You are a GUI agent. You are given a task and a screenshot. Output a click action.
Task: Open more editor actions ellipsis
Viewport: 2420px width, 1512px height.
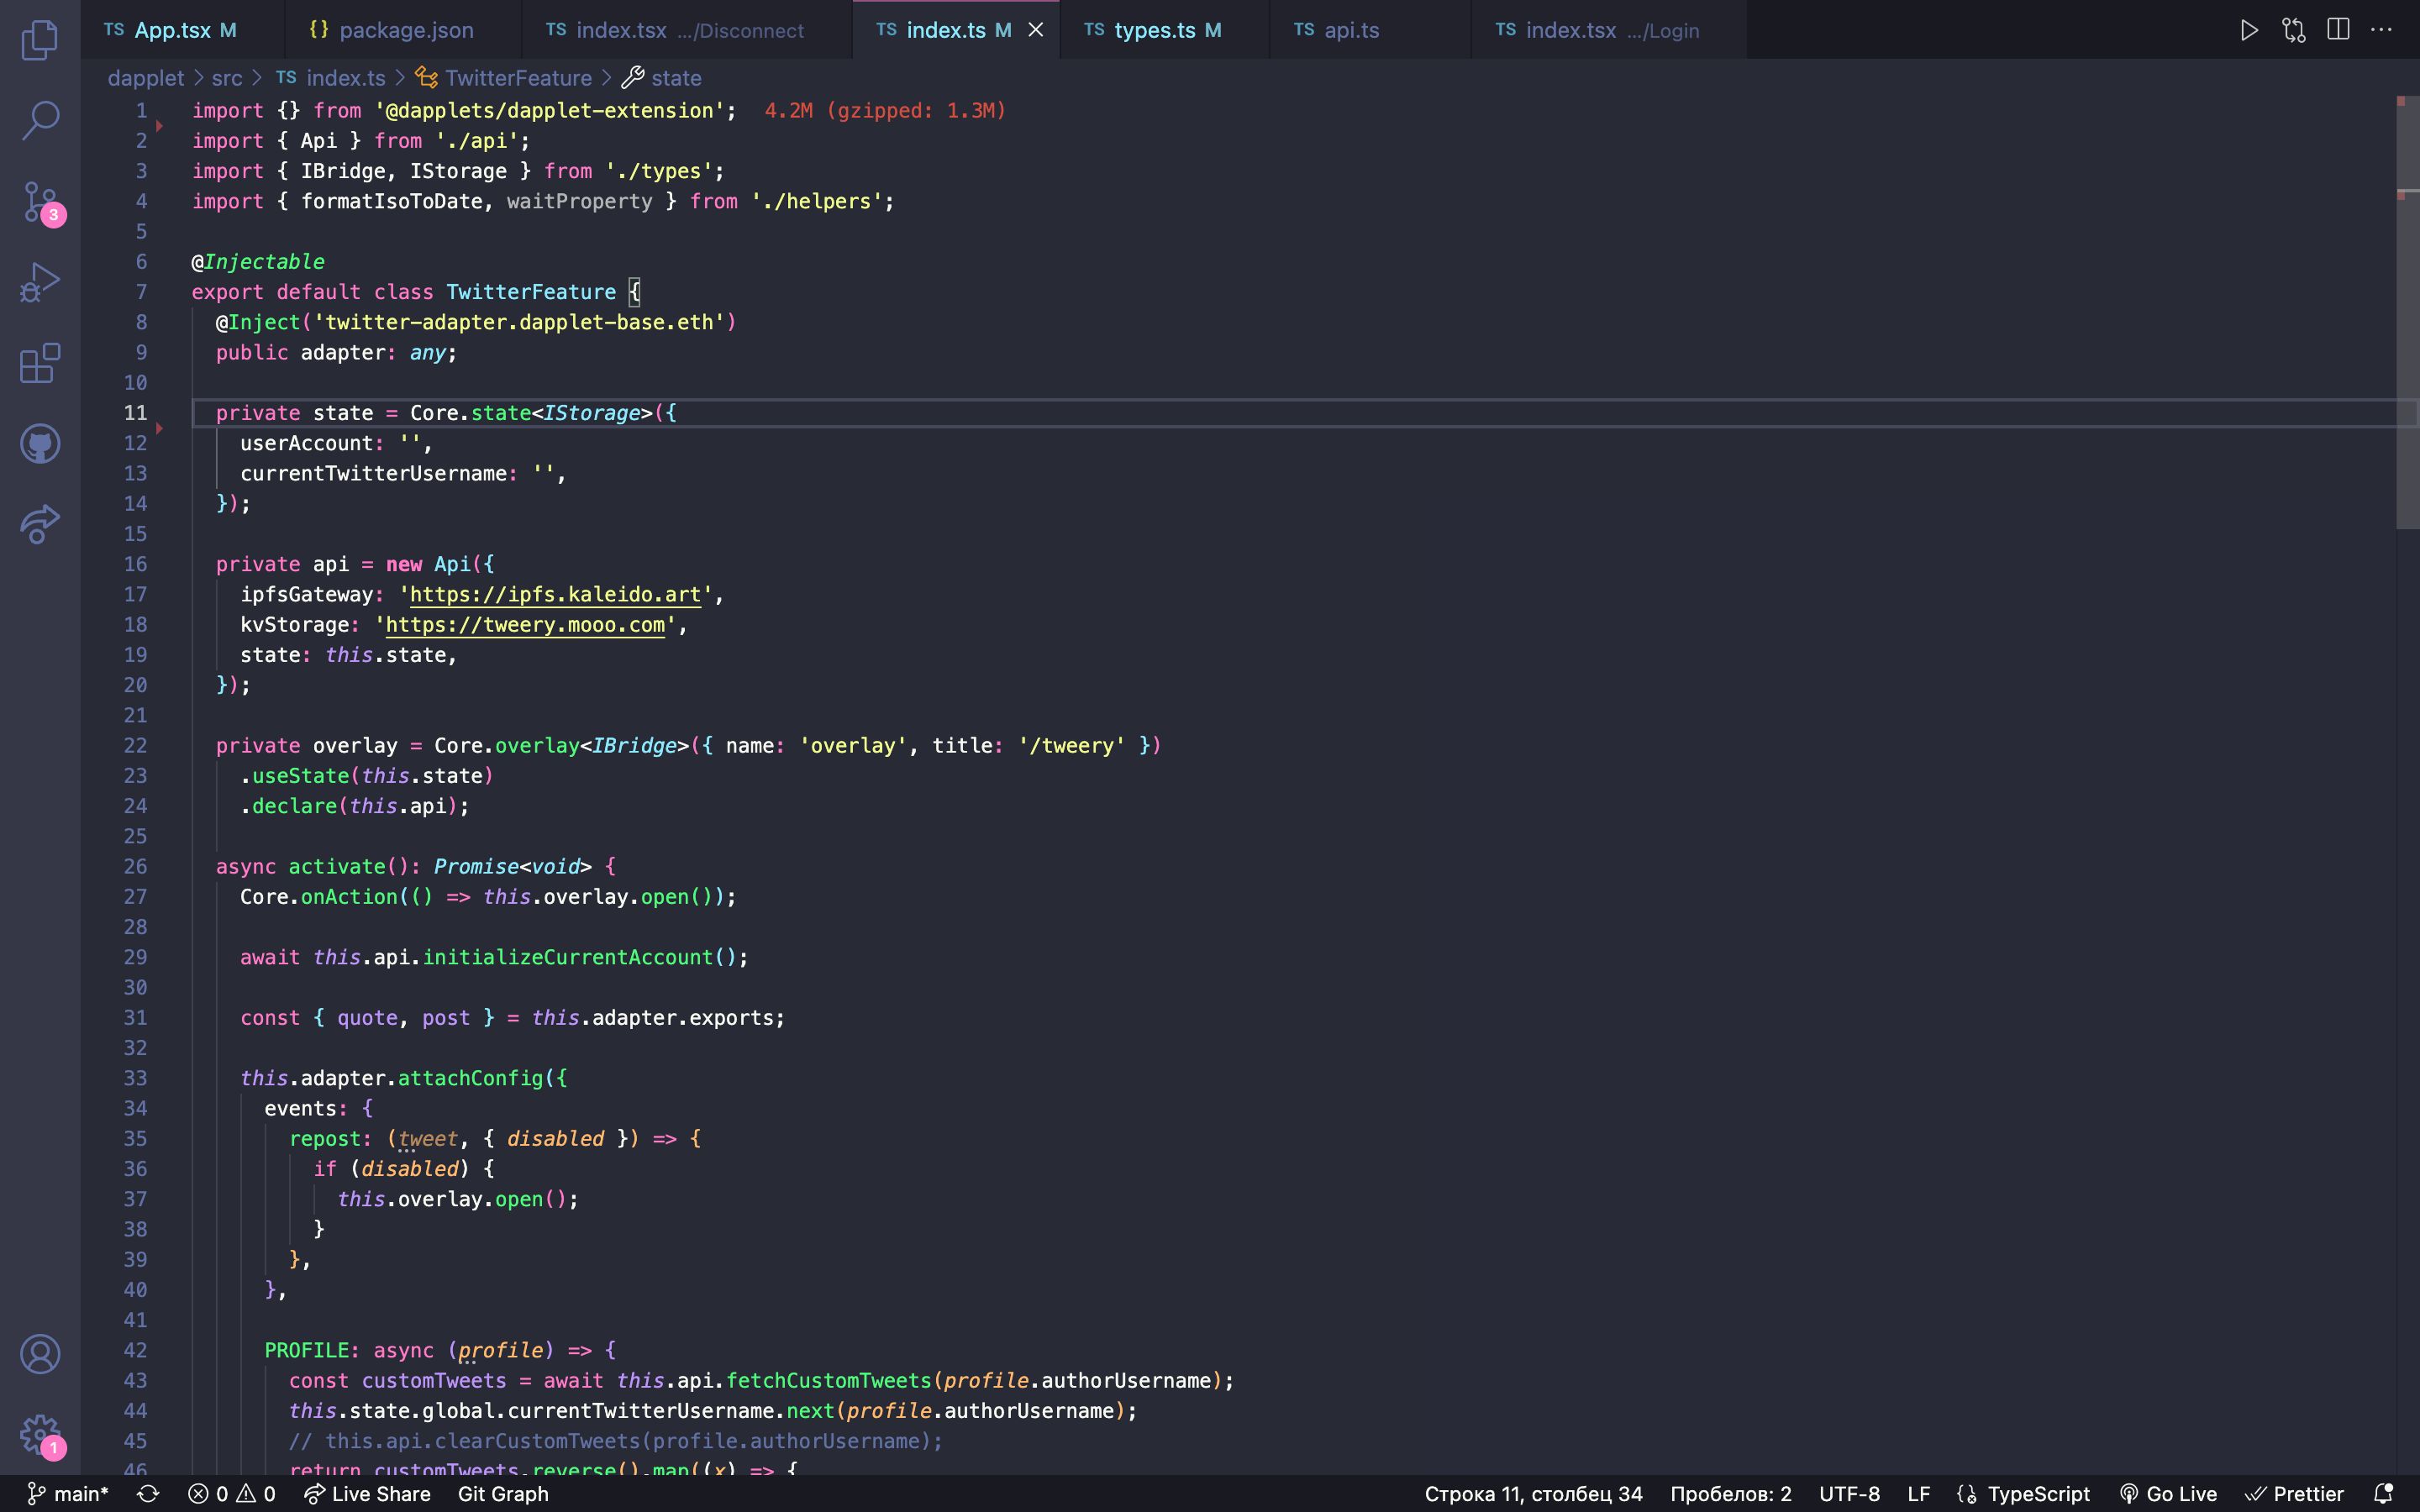2382,30
